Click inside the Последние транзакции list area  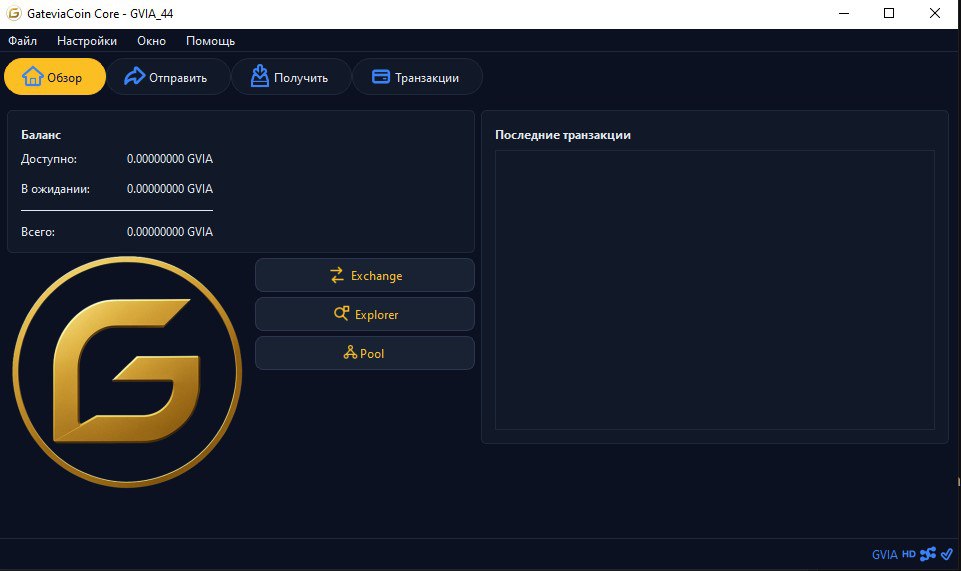pos(714,290)
